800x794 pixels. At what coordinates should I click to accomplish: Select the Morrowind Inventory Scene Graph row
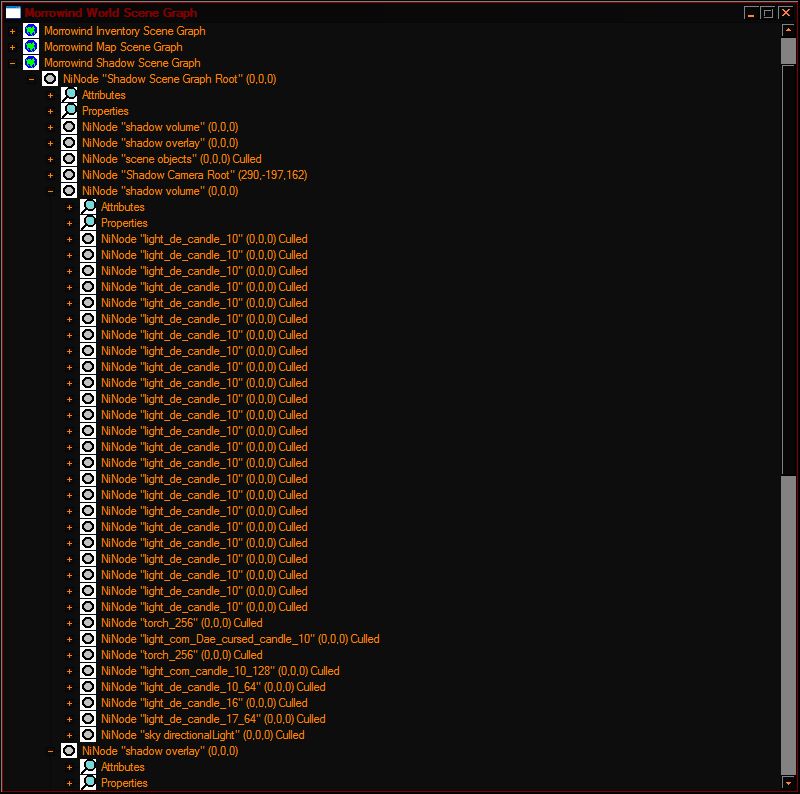[124, 31]
